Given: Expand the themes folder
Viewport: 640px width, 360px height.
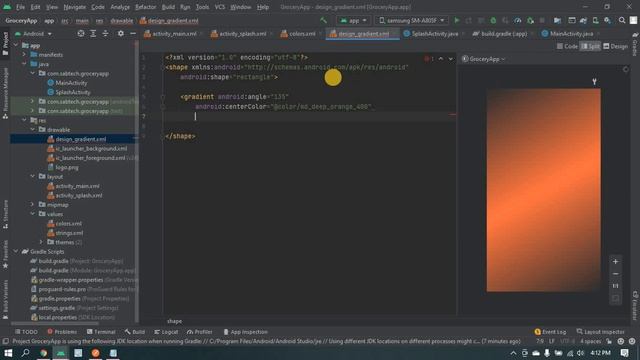Looking at the screenshot, I should (41, 242).
